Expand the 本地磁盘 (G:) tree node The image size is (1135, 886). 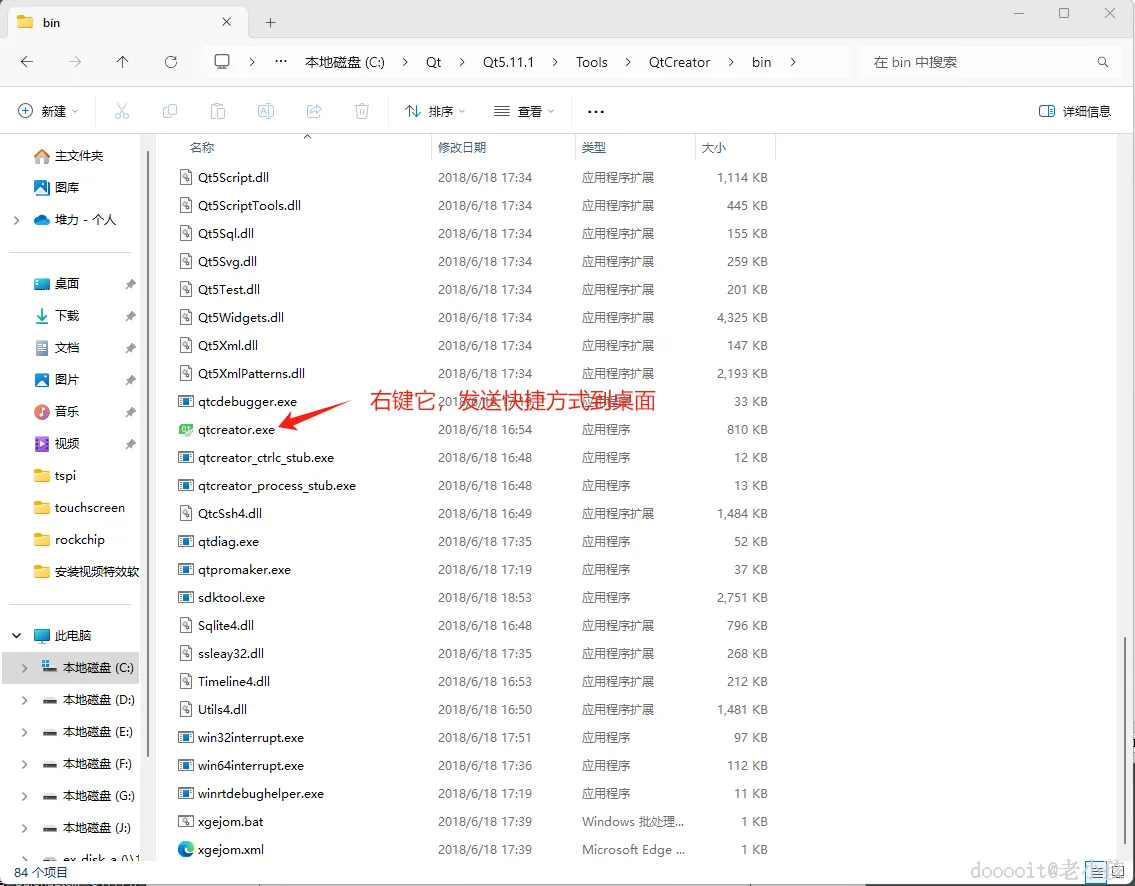pos(25,796)
